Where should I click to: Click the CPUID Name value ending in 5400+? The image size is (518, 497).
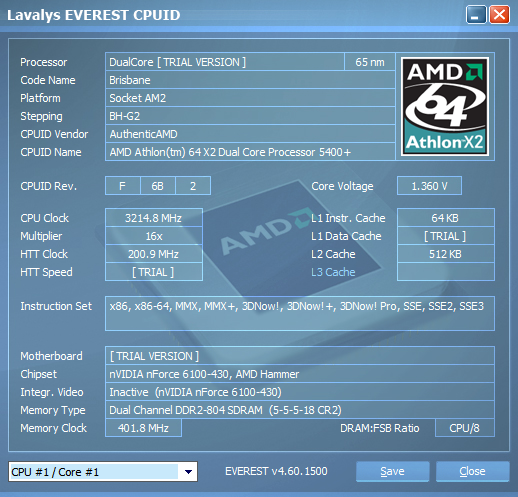(250, 152)
